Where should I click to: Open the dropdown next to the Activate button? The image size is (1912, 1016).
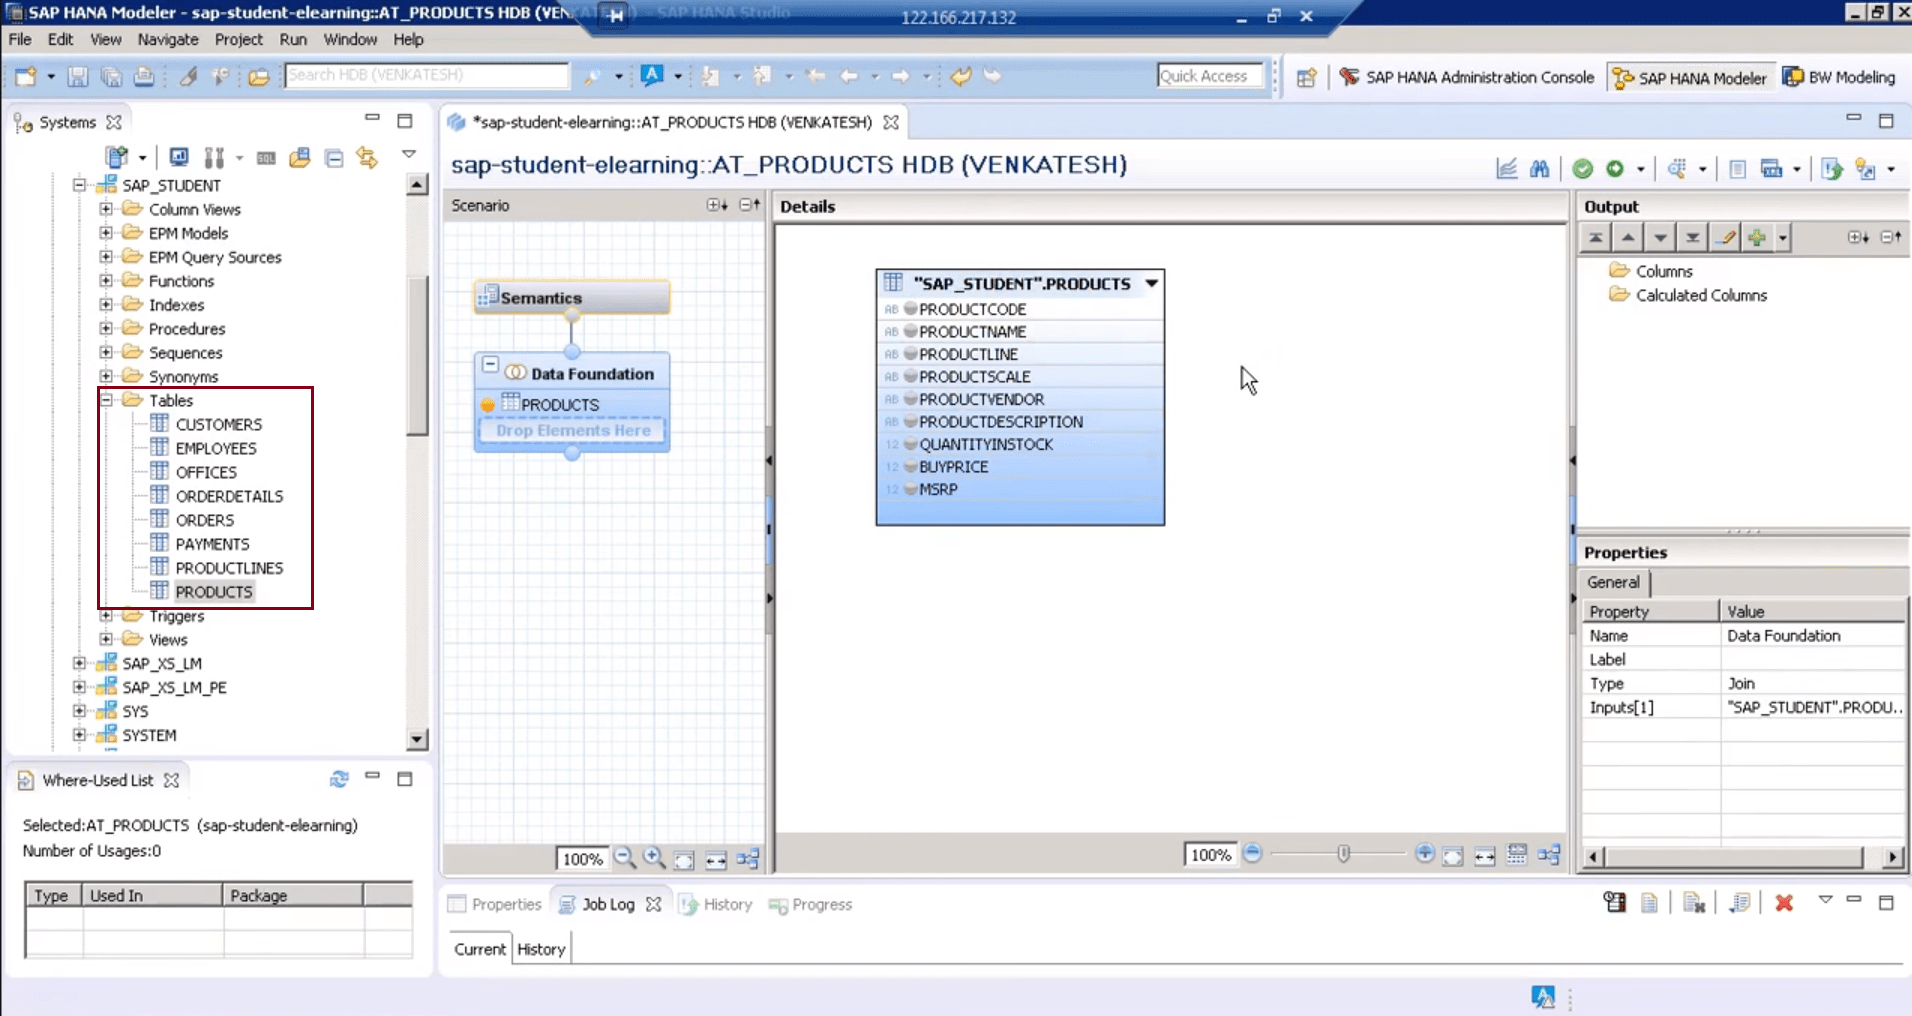1640,168
